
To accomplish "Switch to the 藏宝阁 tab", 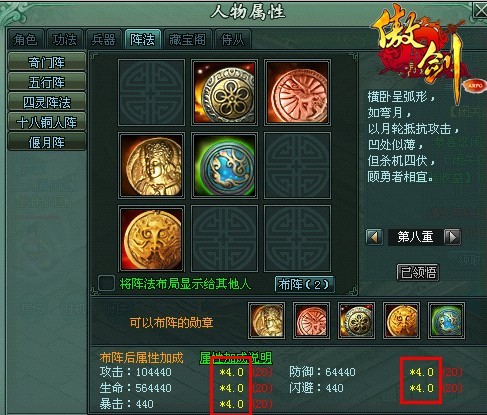I will coord(187,40).
